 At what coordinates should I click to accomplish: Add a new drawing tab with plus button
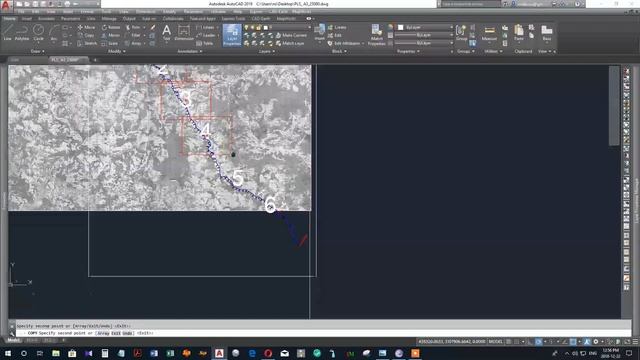[95, 60]
